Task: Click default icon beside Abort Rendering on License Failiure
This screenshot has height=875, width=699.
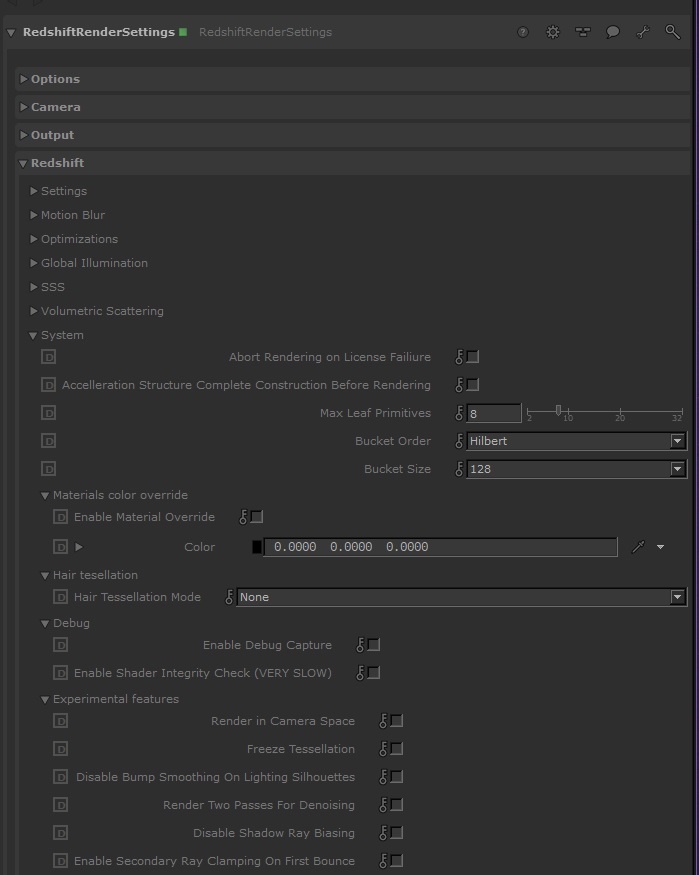Action: tap(49, 357)
